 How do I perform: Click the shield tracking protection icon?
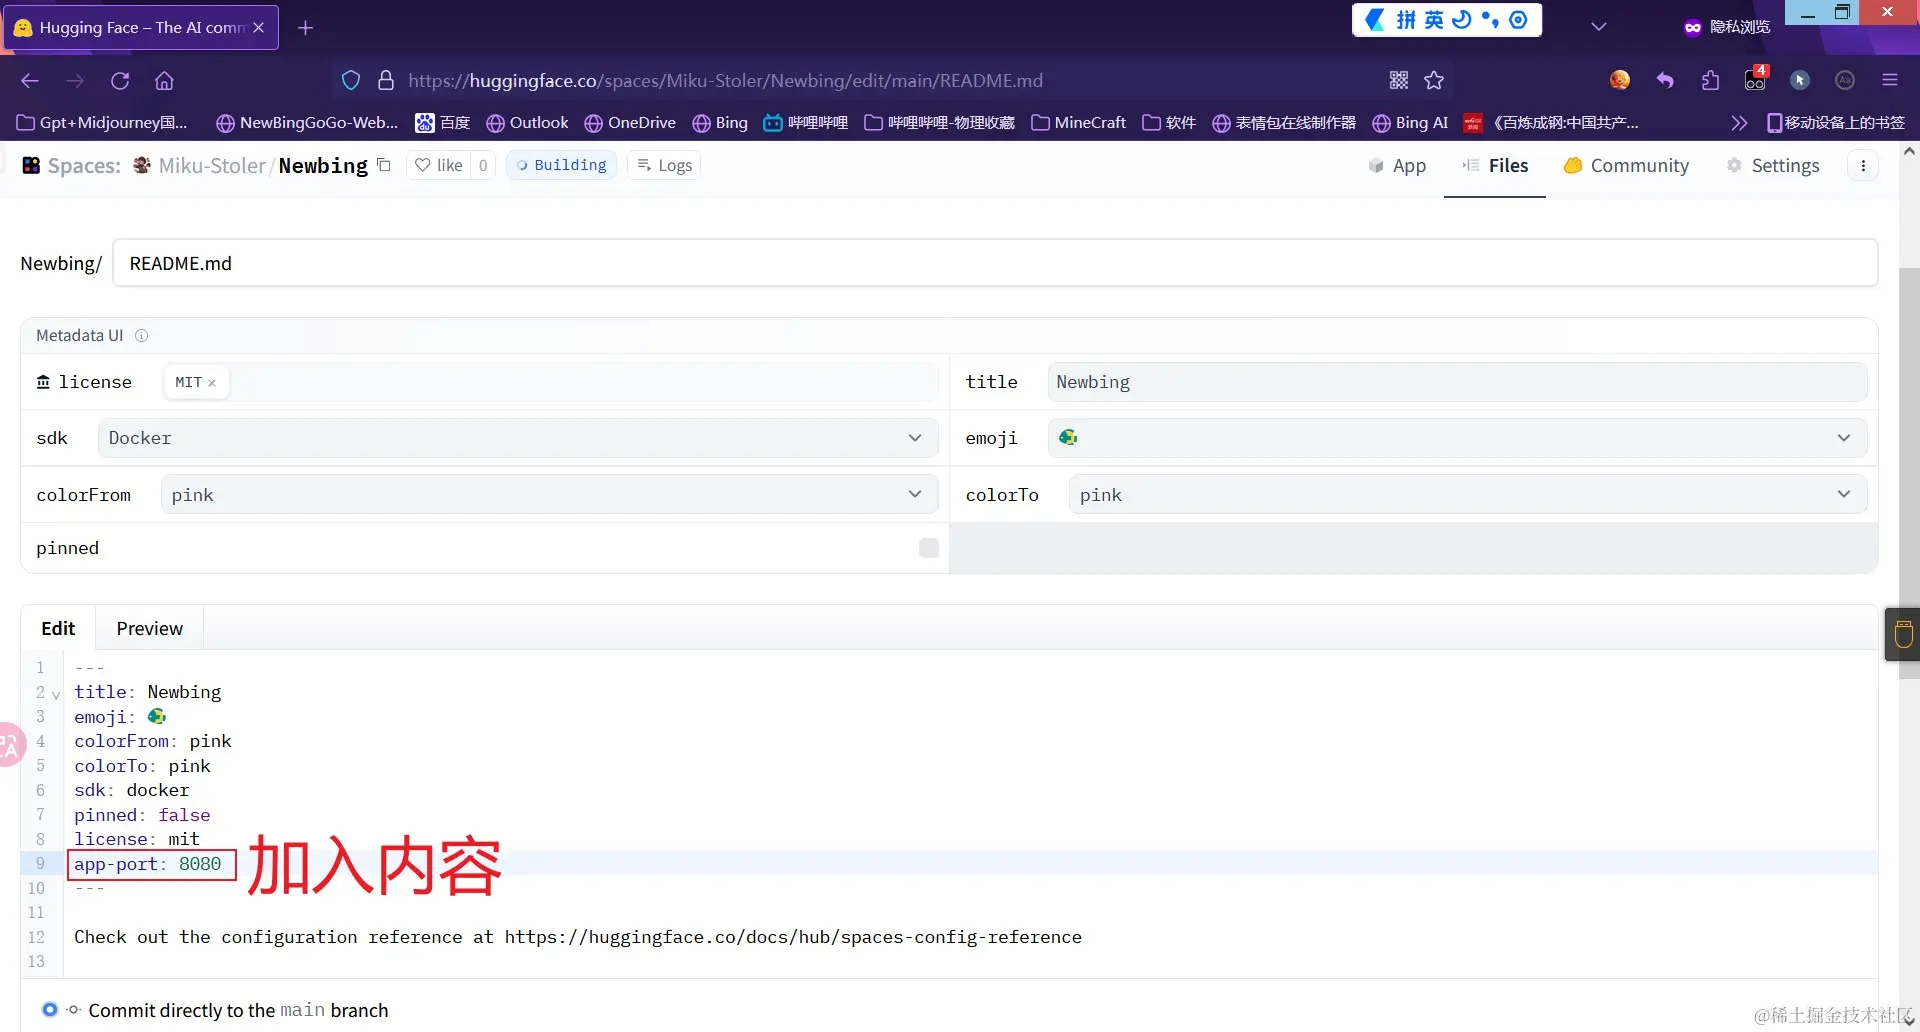351,80
